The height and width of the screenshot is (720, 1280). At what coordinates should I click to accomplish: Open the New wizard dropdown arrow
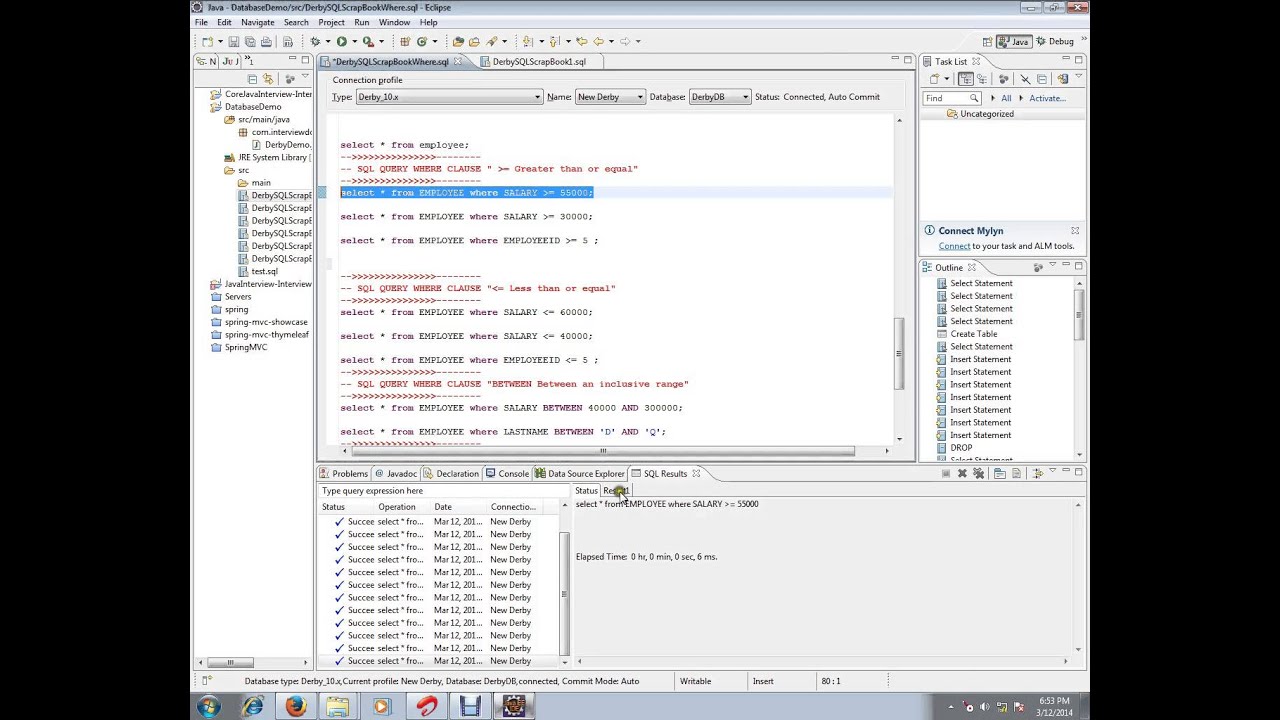coord(220,41)
